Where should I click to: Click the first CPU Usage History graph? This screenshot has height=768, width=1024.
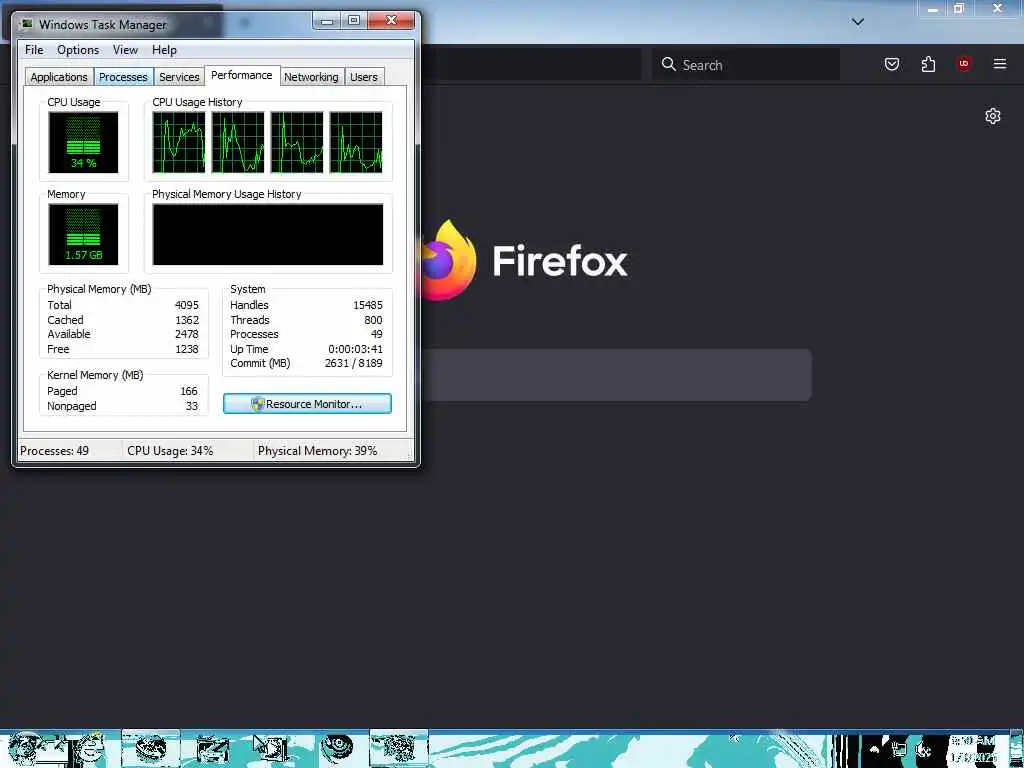point(179,142)
